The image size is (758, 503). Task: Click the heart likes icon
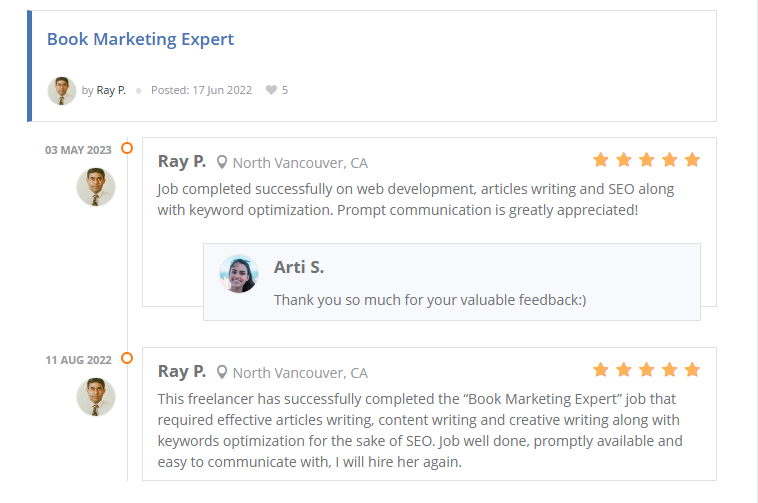tap(271, 90)
